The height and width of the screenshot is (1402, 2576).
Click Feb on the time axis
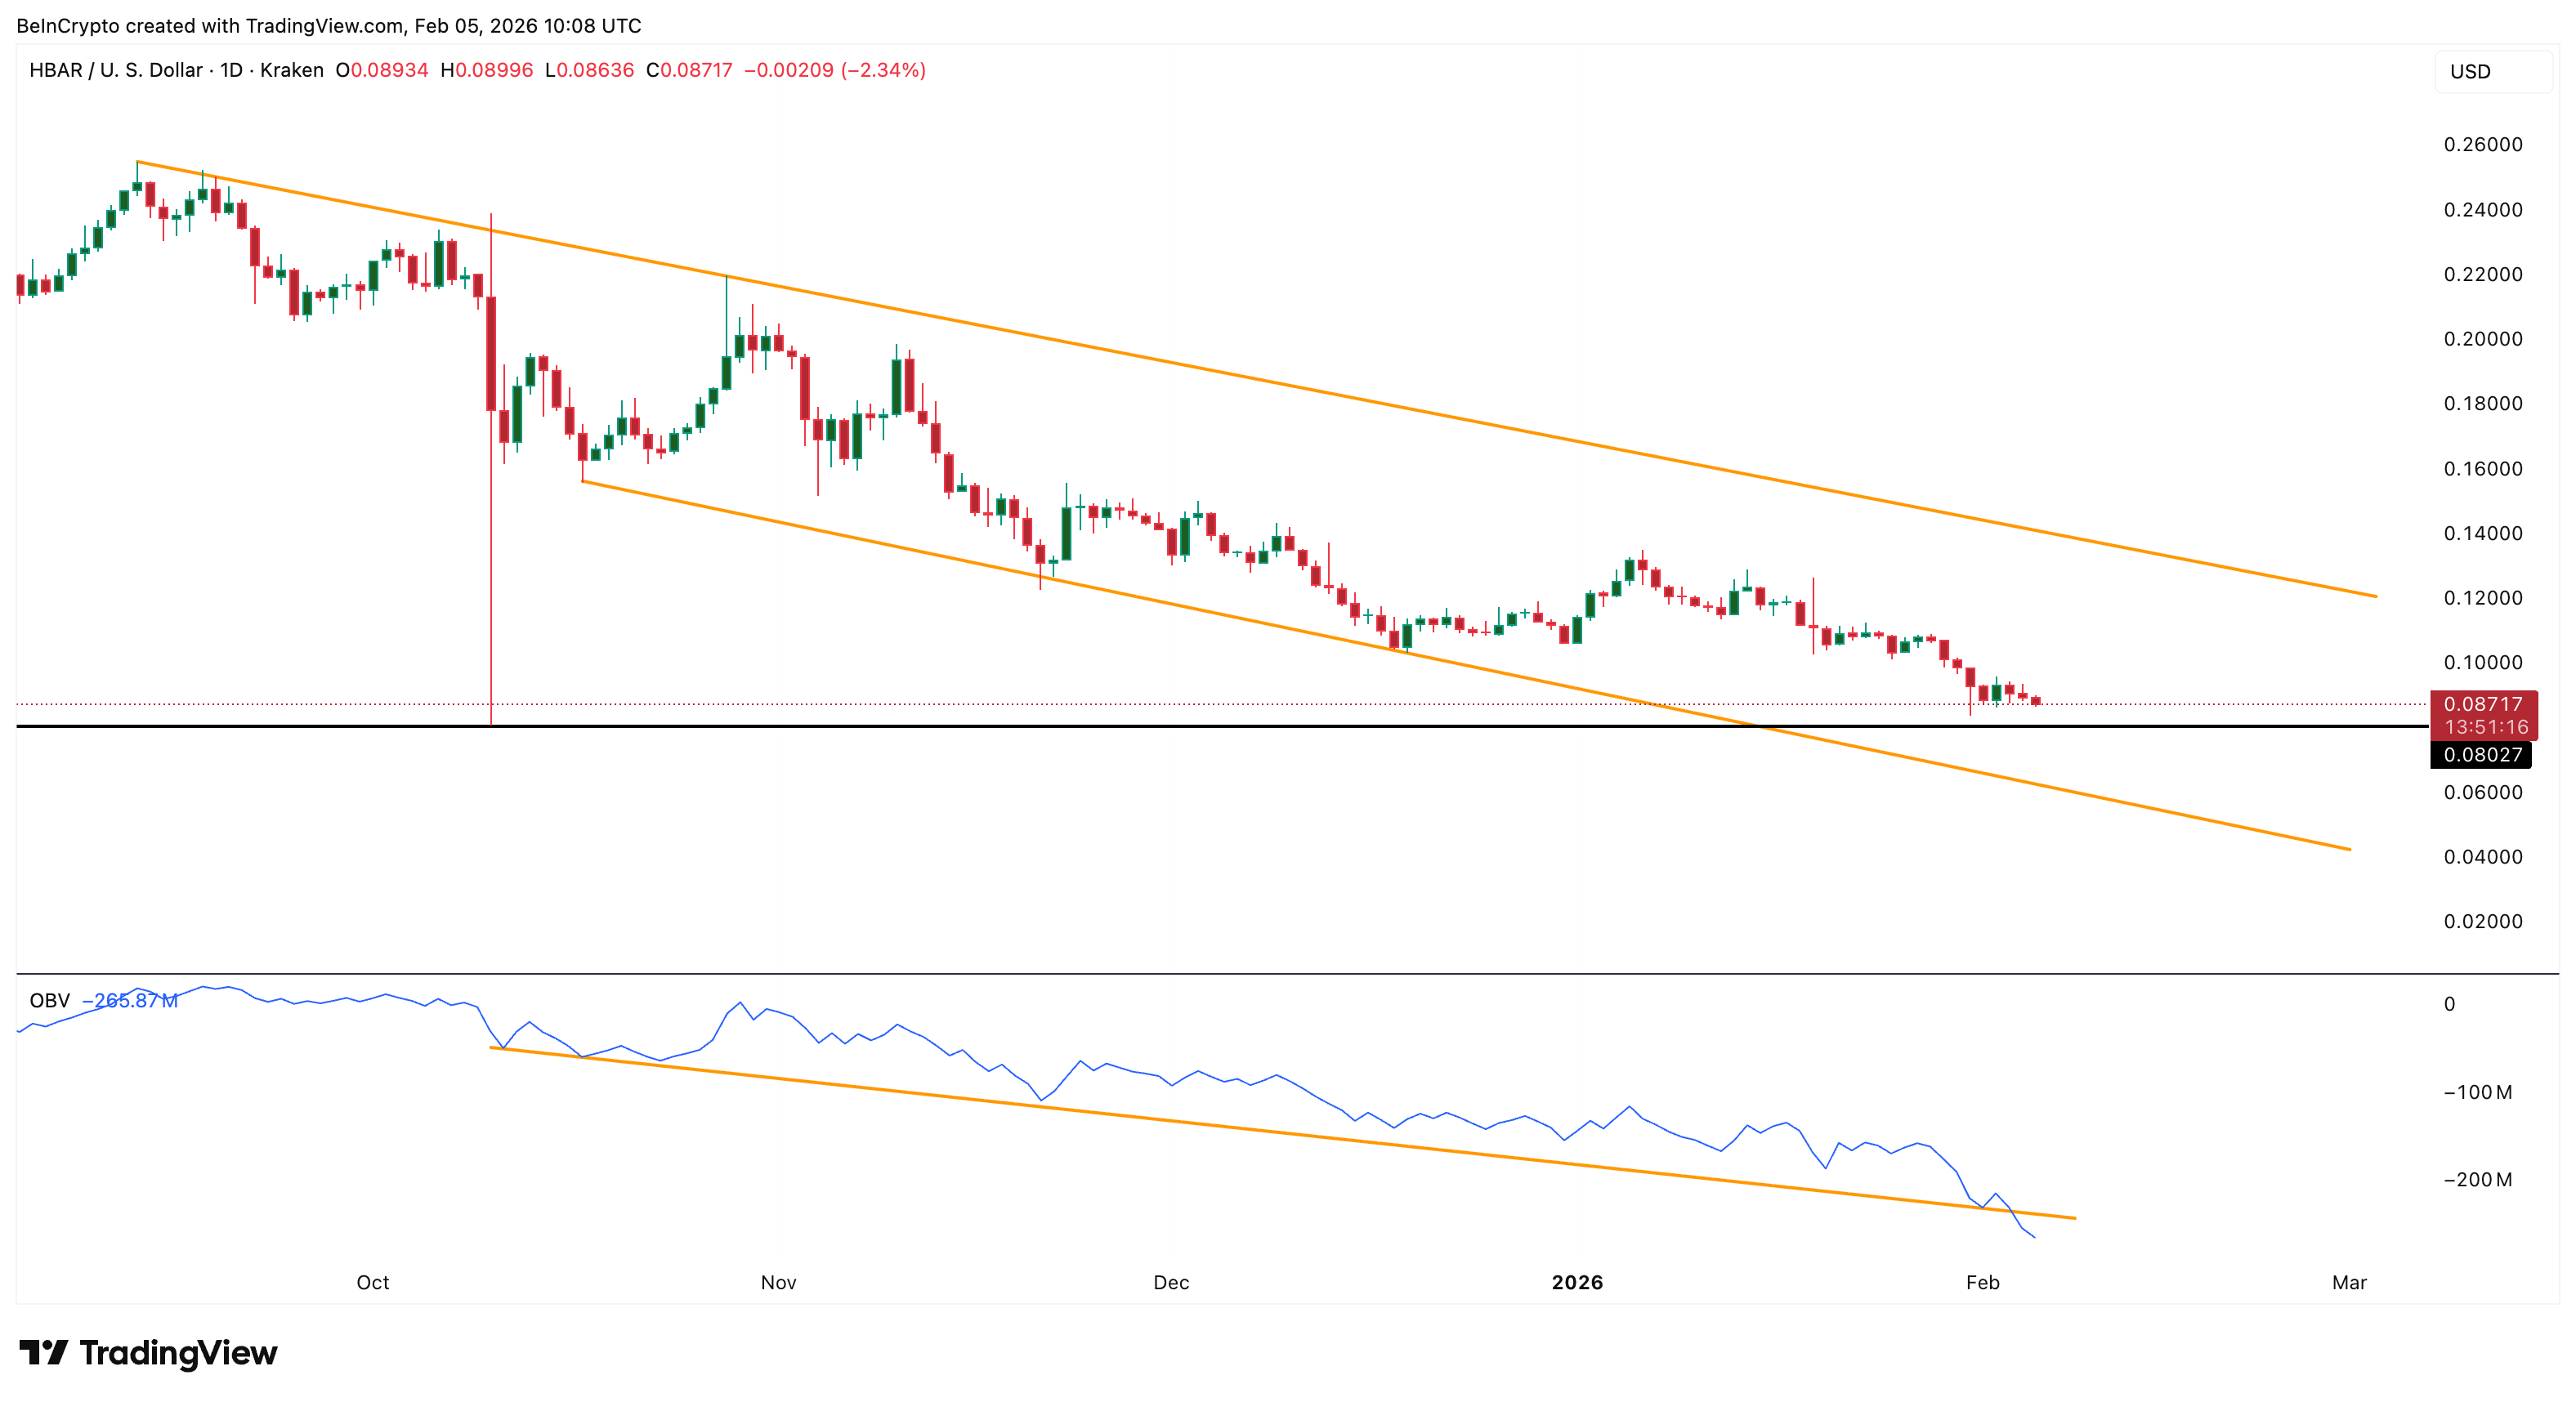pos(1984,1282)
